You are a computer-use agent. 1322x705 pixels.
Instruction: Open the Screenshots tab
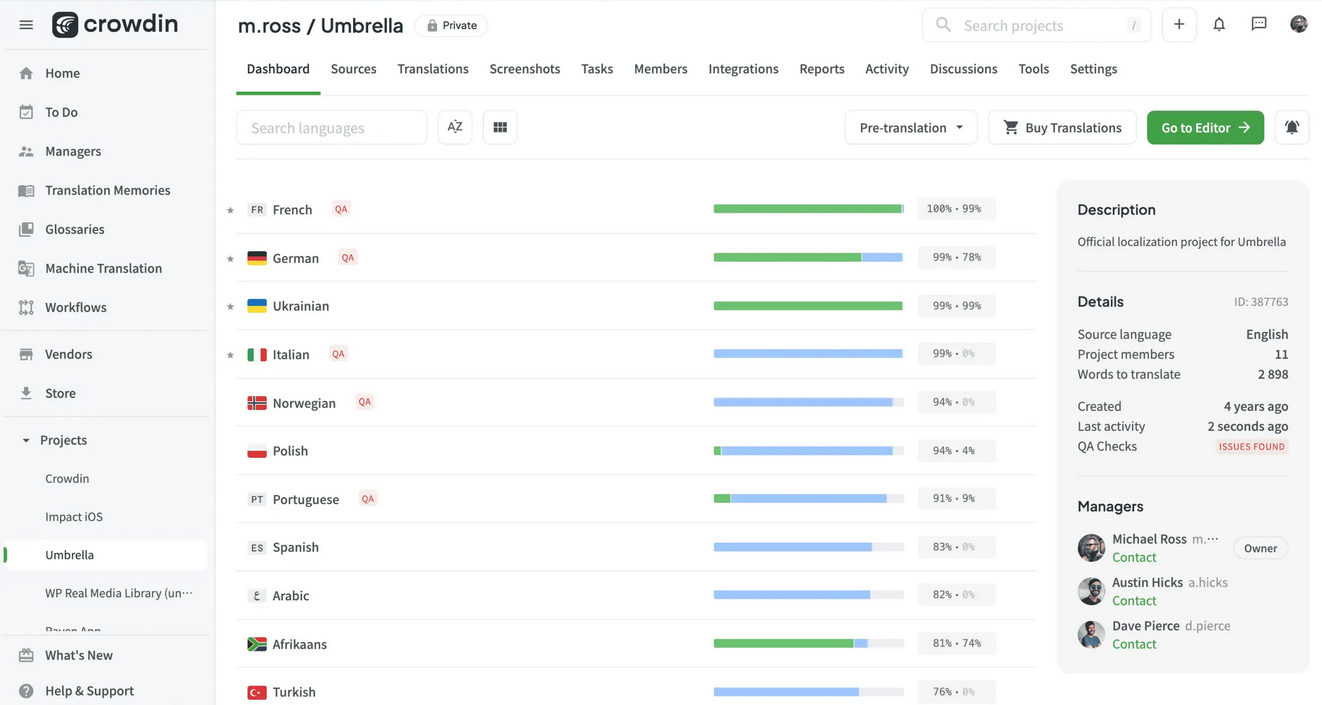pos(525,69)
